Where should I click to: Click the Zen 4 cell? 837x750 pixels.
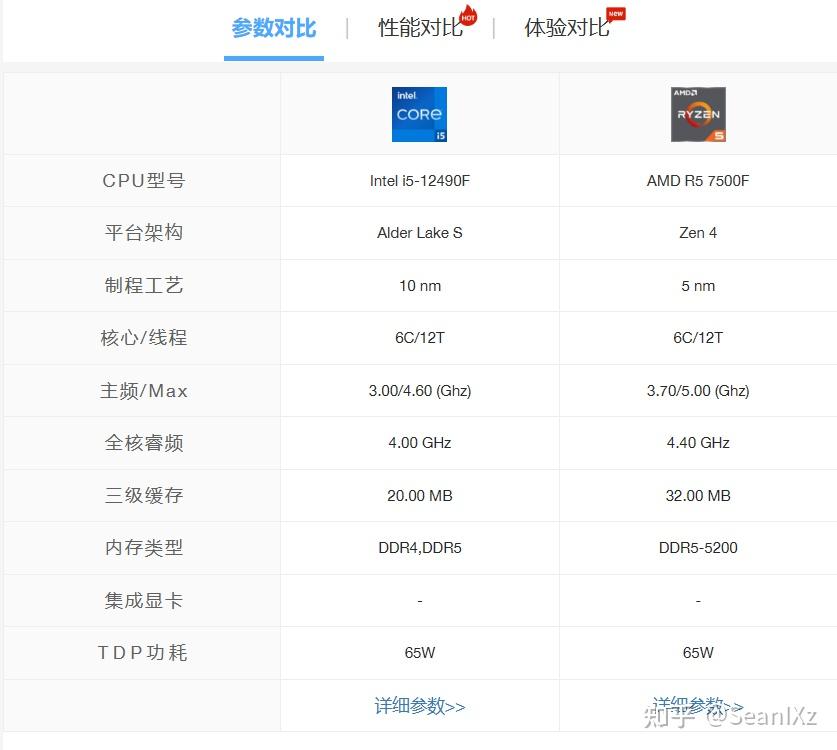(698, 233)
